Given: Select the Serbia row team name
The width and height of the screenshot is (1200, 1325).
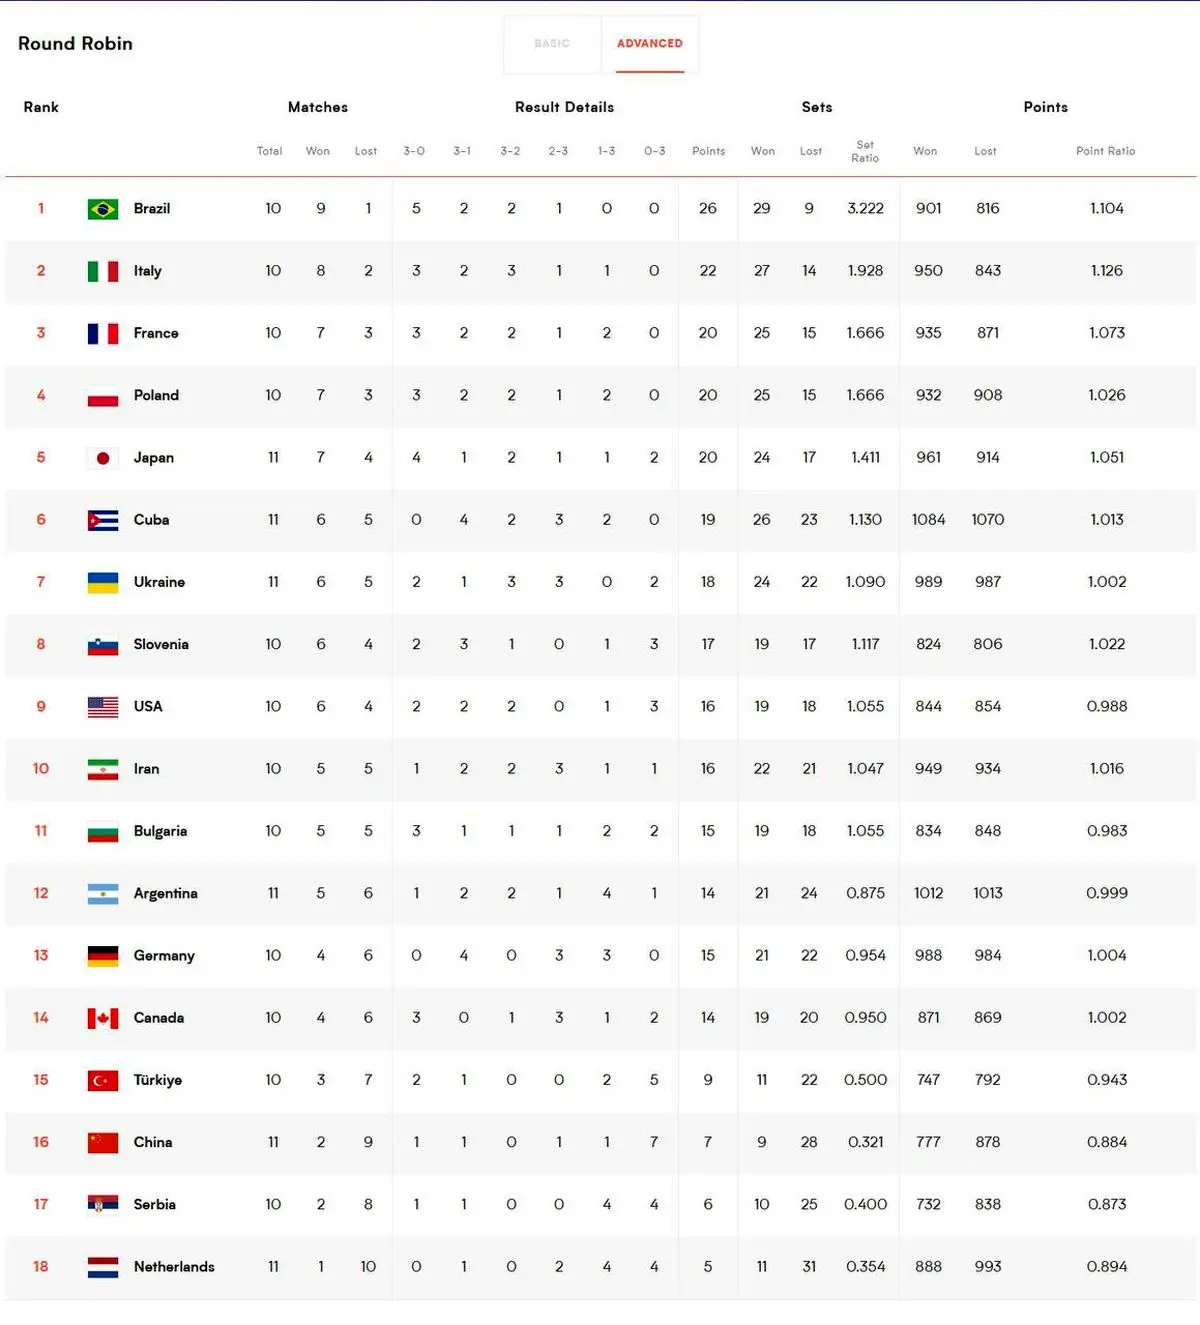Looking at the screenshot, I should pos(155,1205).
